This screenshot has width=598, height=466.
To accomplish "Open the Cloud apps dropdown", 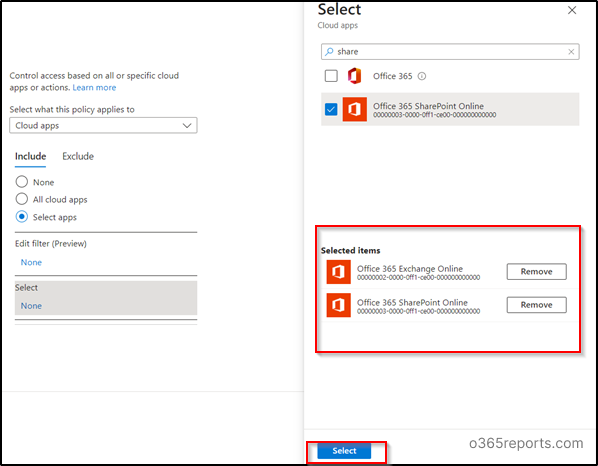I will [x=103, y=125].
